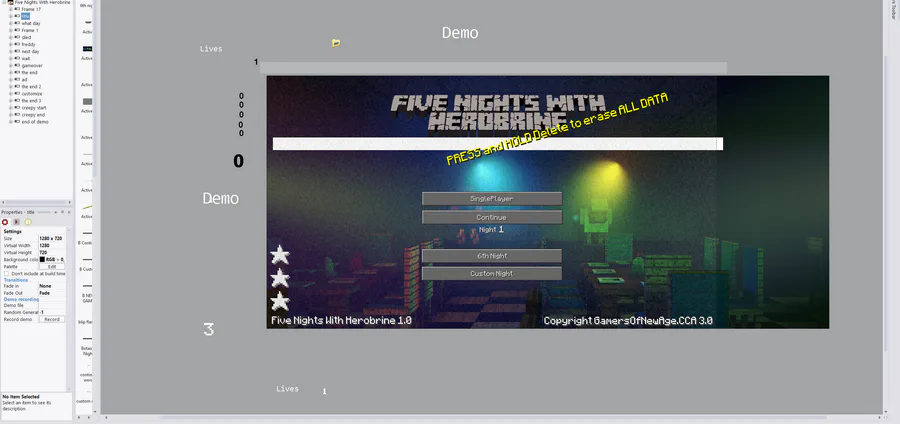
Task: Select the 6th Night button in the frame
Action: [492, 256]
